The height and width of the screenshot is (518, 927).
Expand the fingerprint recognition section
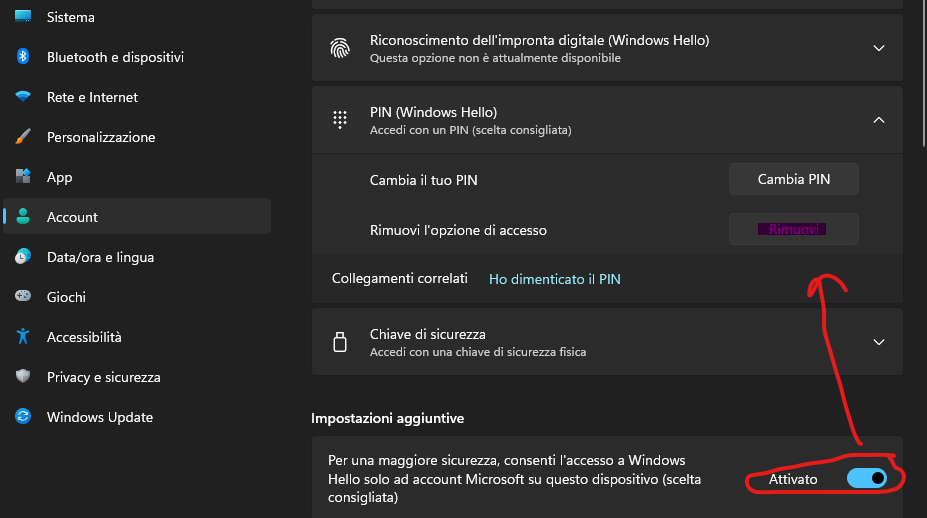point(879,48)
